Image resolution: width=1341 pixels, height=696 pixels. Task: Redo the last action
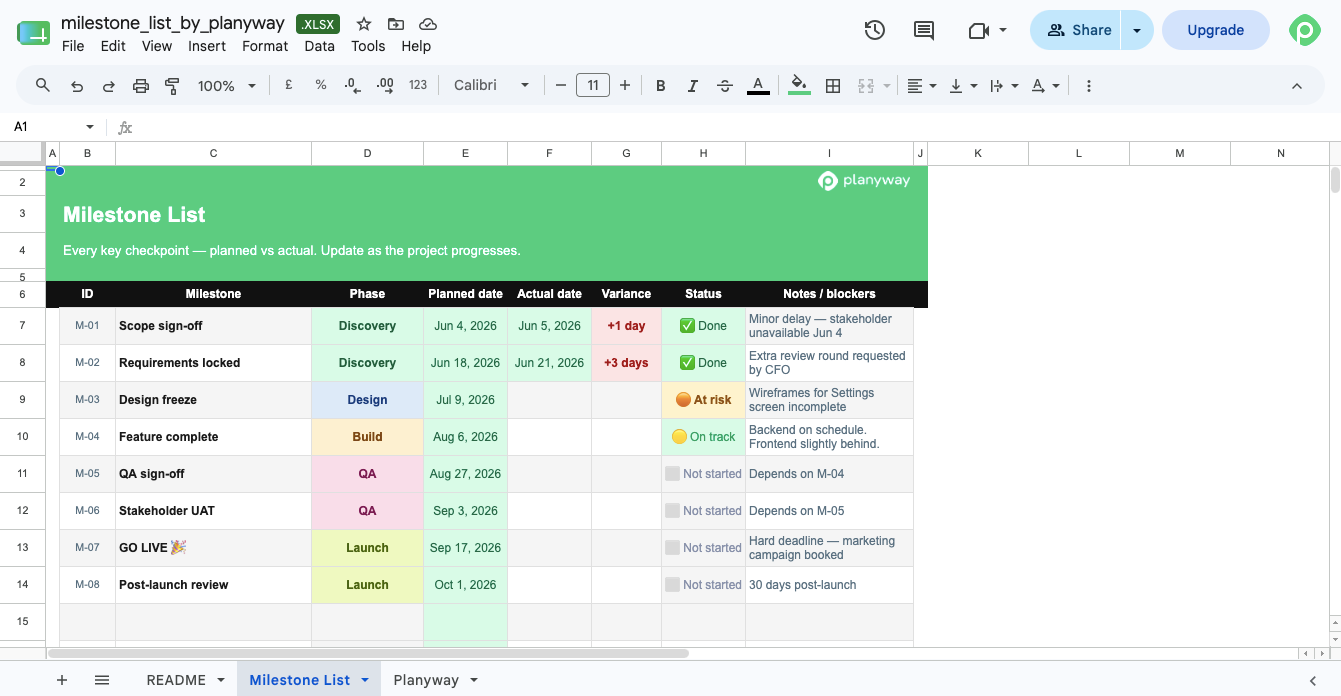pos(109,86)
